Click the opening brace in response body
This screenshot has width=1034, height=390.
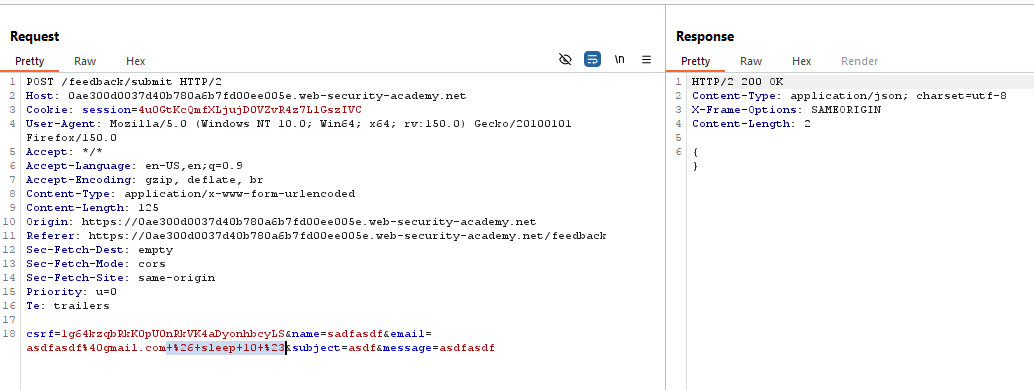(695, 152)
